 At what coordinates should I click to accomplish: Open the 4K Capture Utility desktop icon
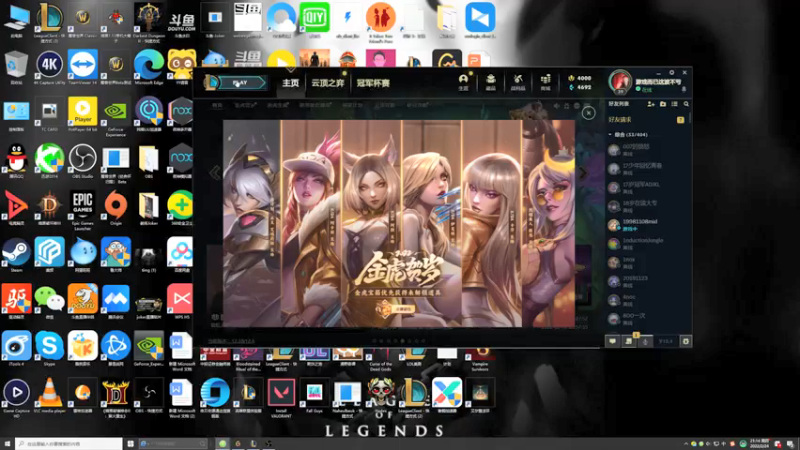pyautogui.click(x=49, y=67)
